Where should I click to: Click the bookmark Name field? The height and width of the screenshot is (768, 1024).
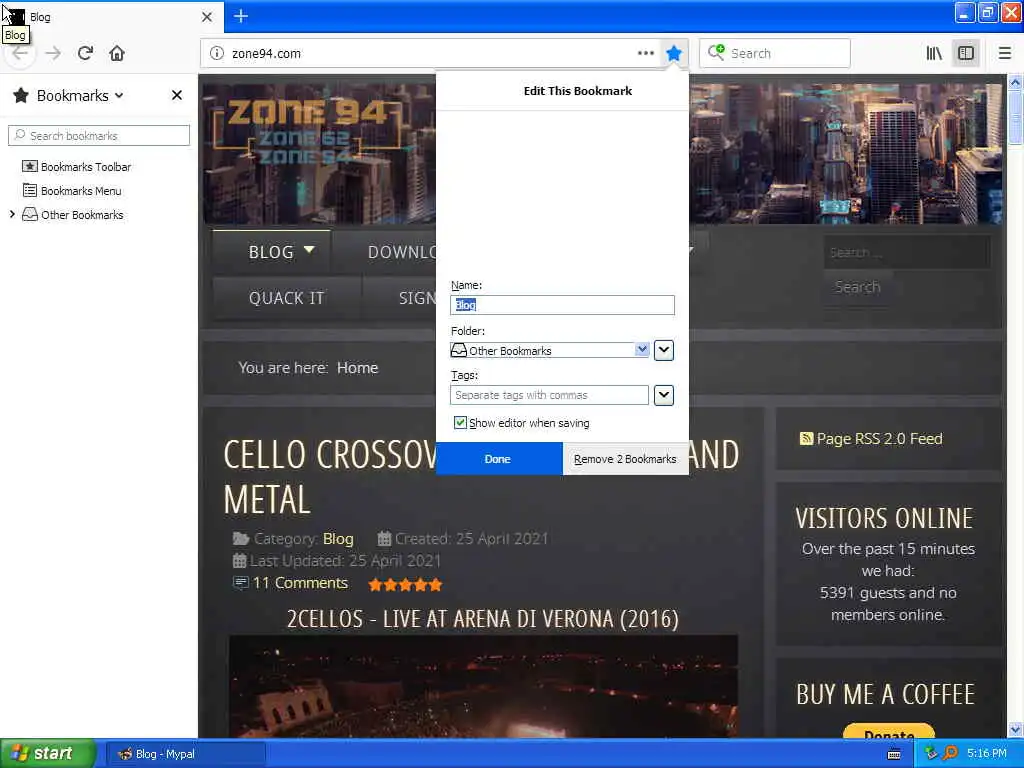[562, 305]
